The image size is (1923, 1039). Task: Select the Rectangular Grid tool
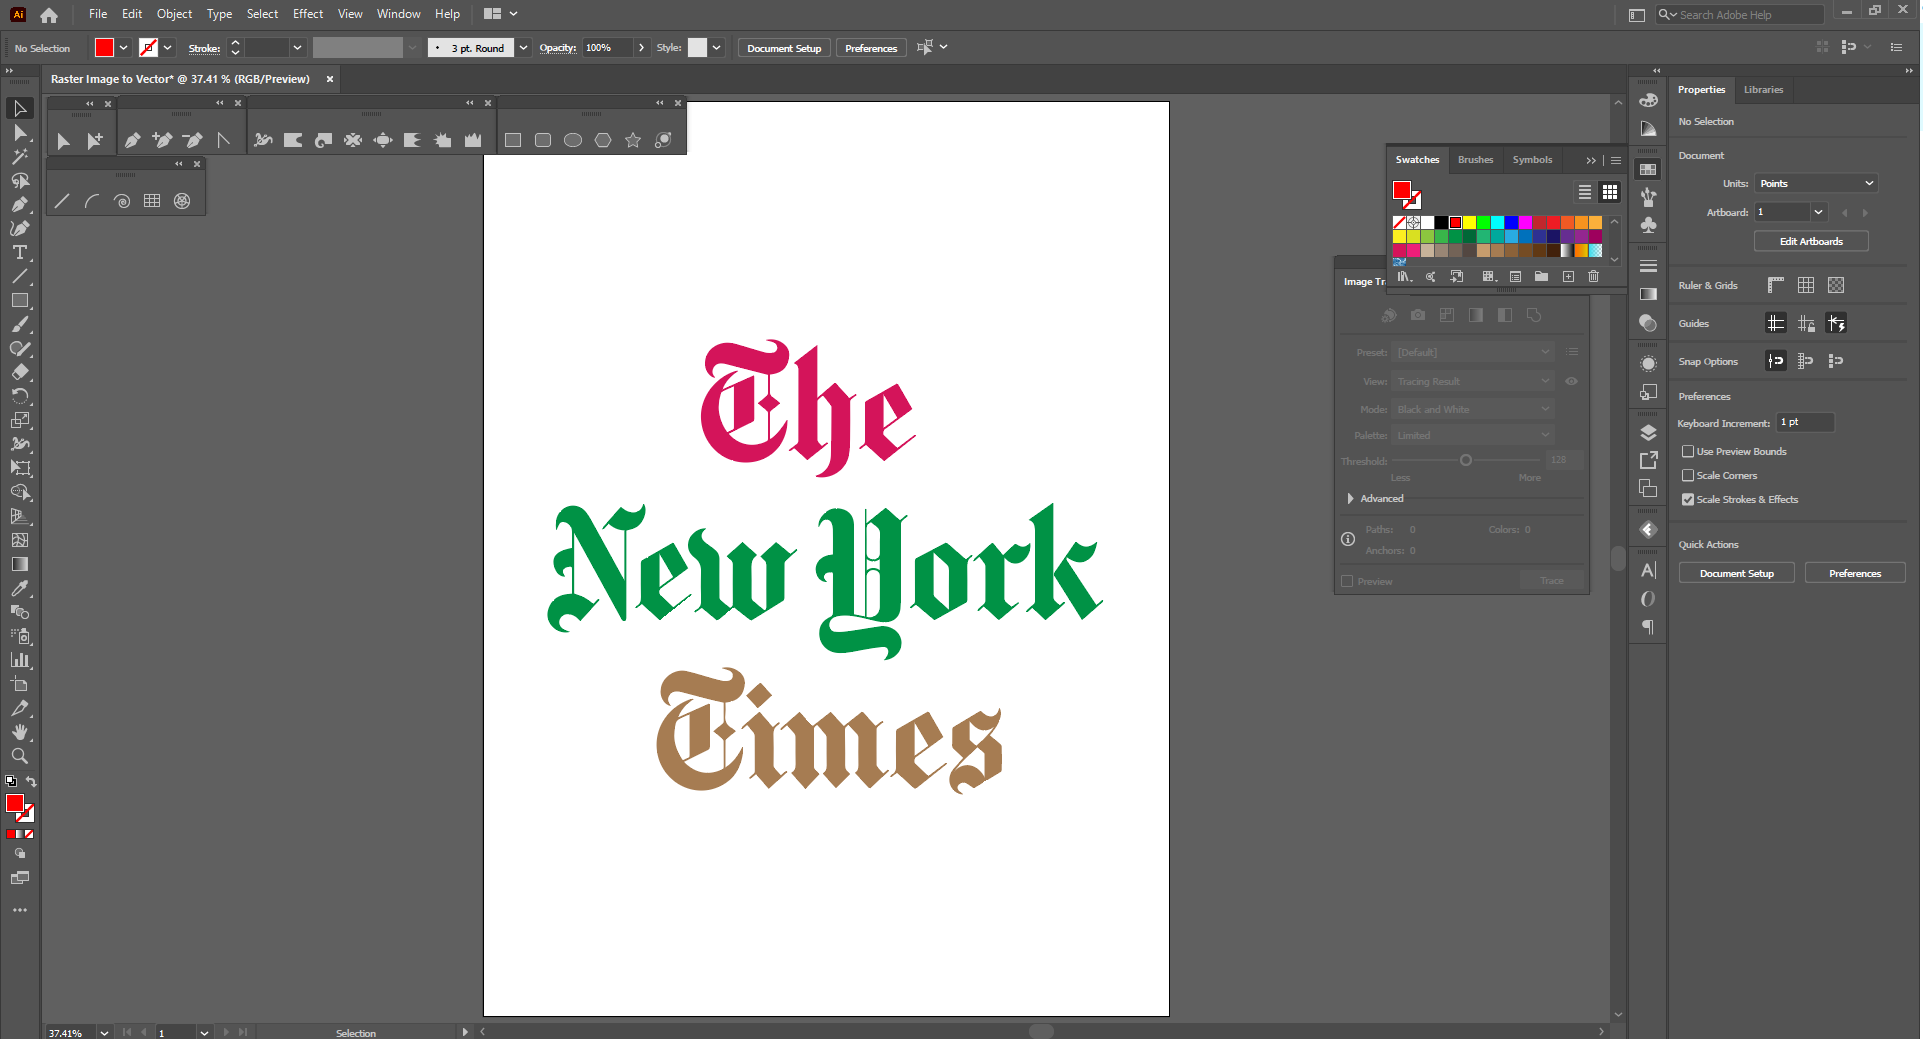(152, 201)
